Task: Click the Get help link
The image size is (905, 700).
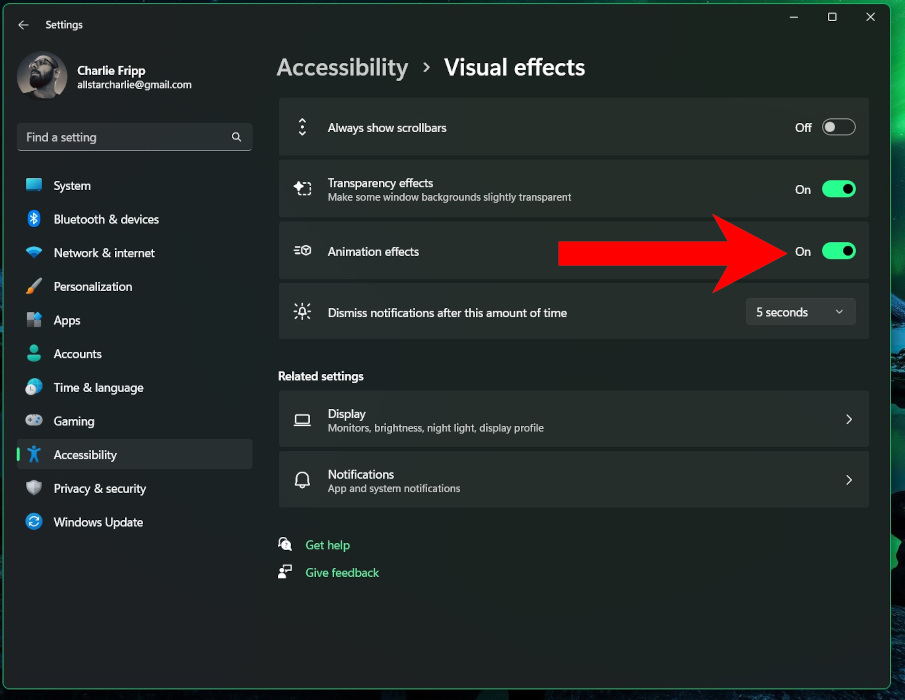Action: [x=326, y=544]
